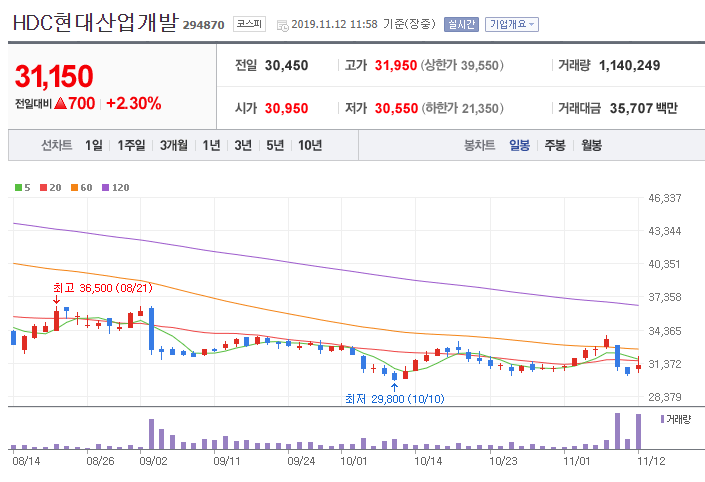Viewport: 705px width, 482px height.
Task: Click the 거래대금 value 35,707 백만
Action: pos(643,108)
